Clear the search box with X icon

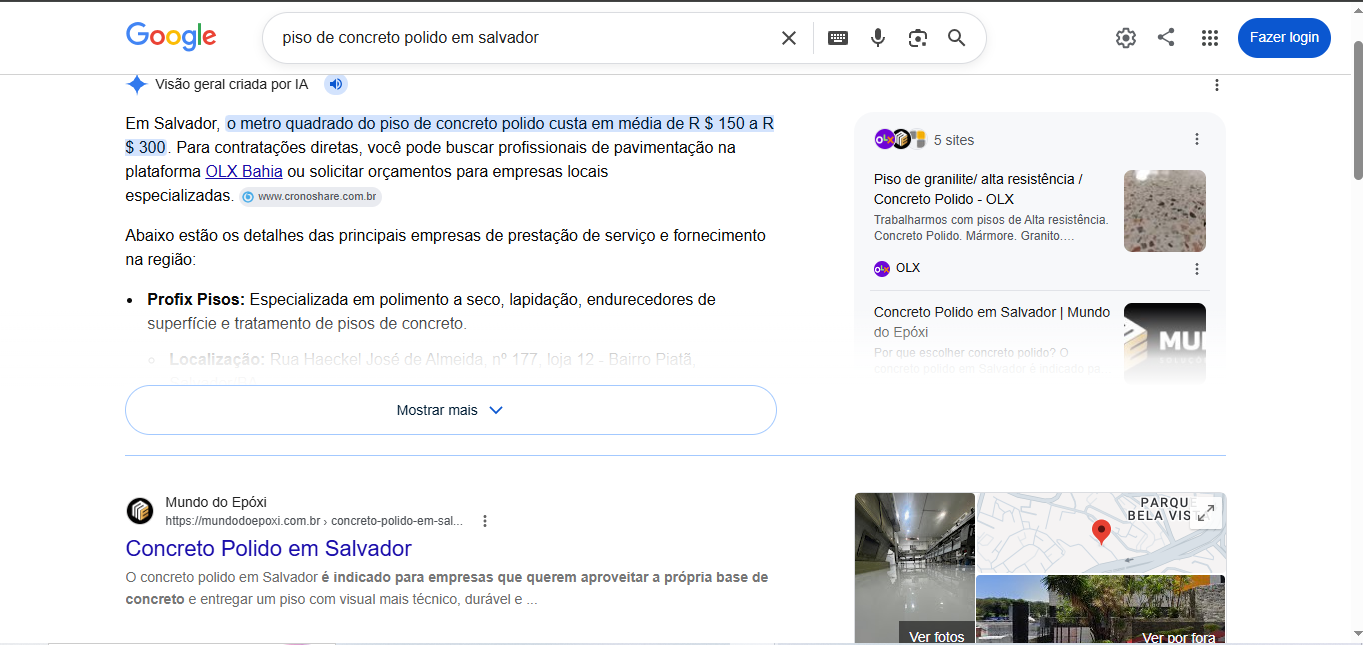tap(789, 38)
